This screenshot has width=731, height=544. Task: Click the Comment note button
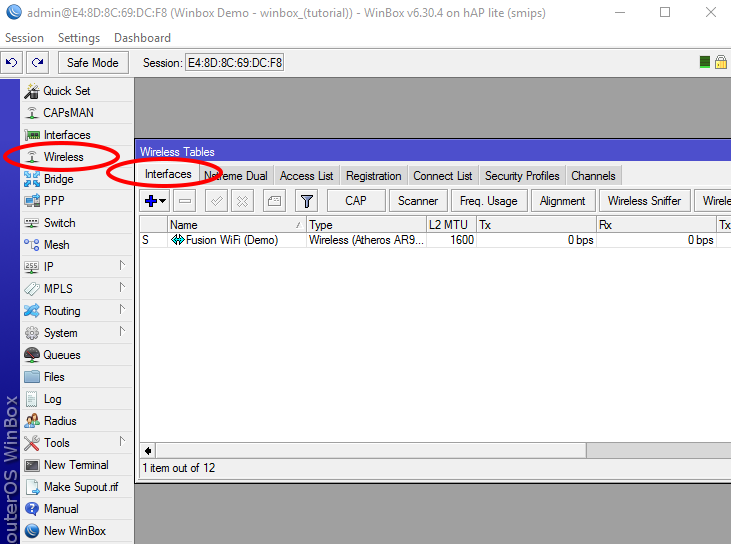[274, 201]
